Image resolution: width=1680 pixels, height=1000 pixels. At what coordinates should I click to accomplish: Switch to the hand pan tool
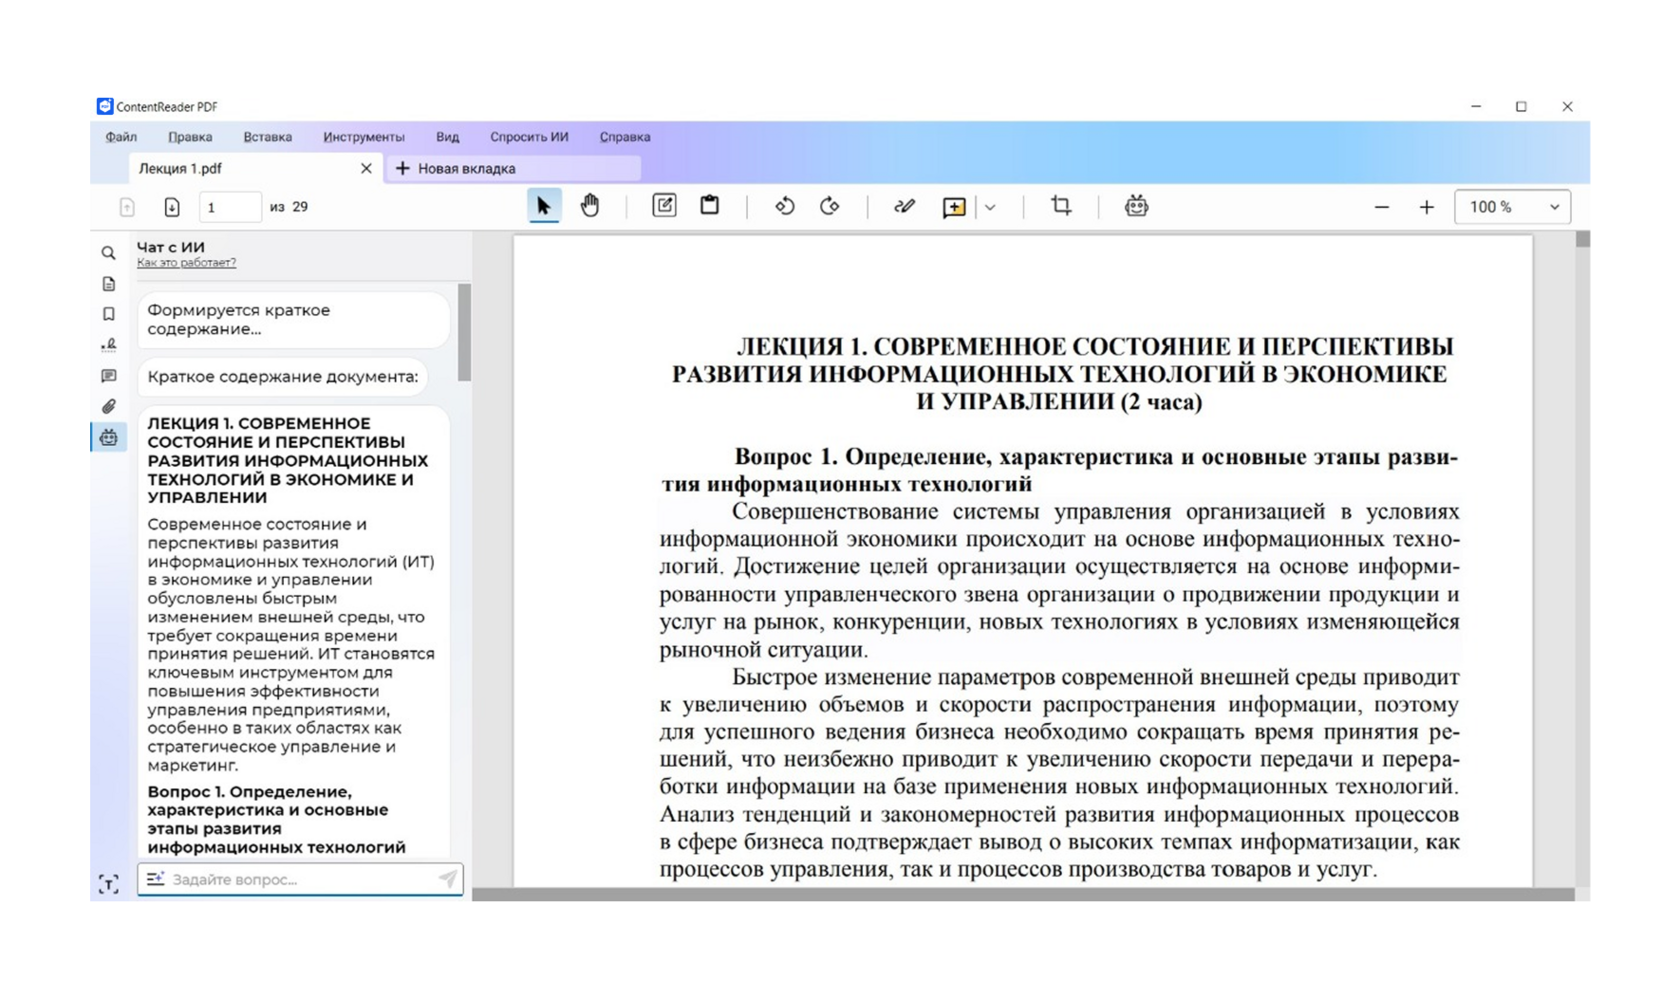pos(590,206)
